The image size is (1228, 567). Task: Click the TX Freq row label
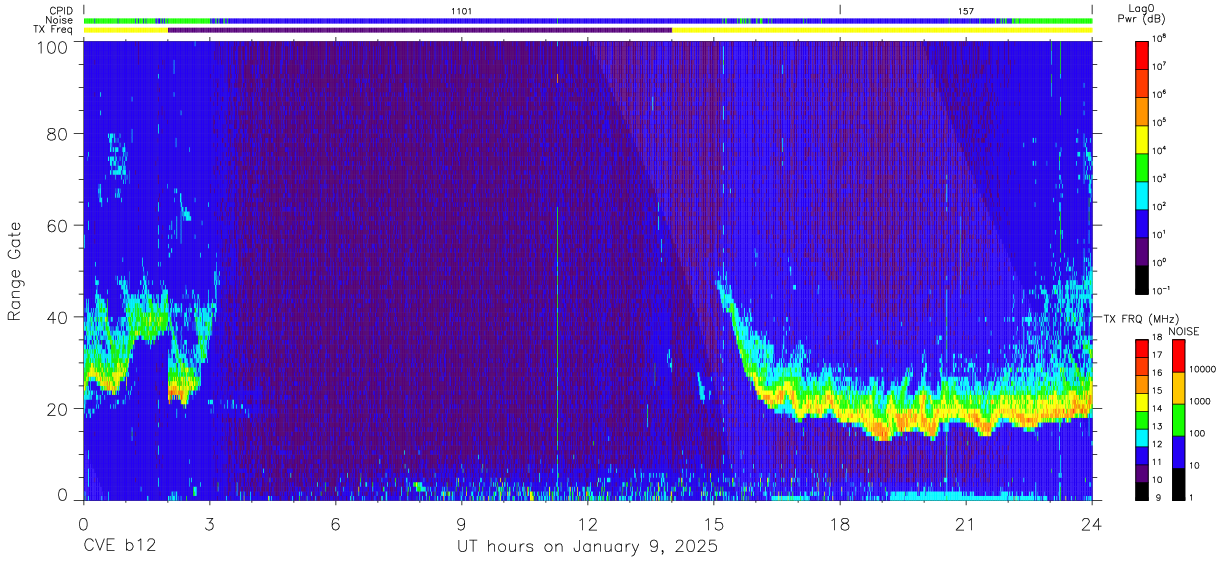click(x=54, y=29)
